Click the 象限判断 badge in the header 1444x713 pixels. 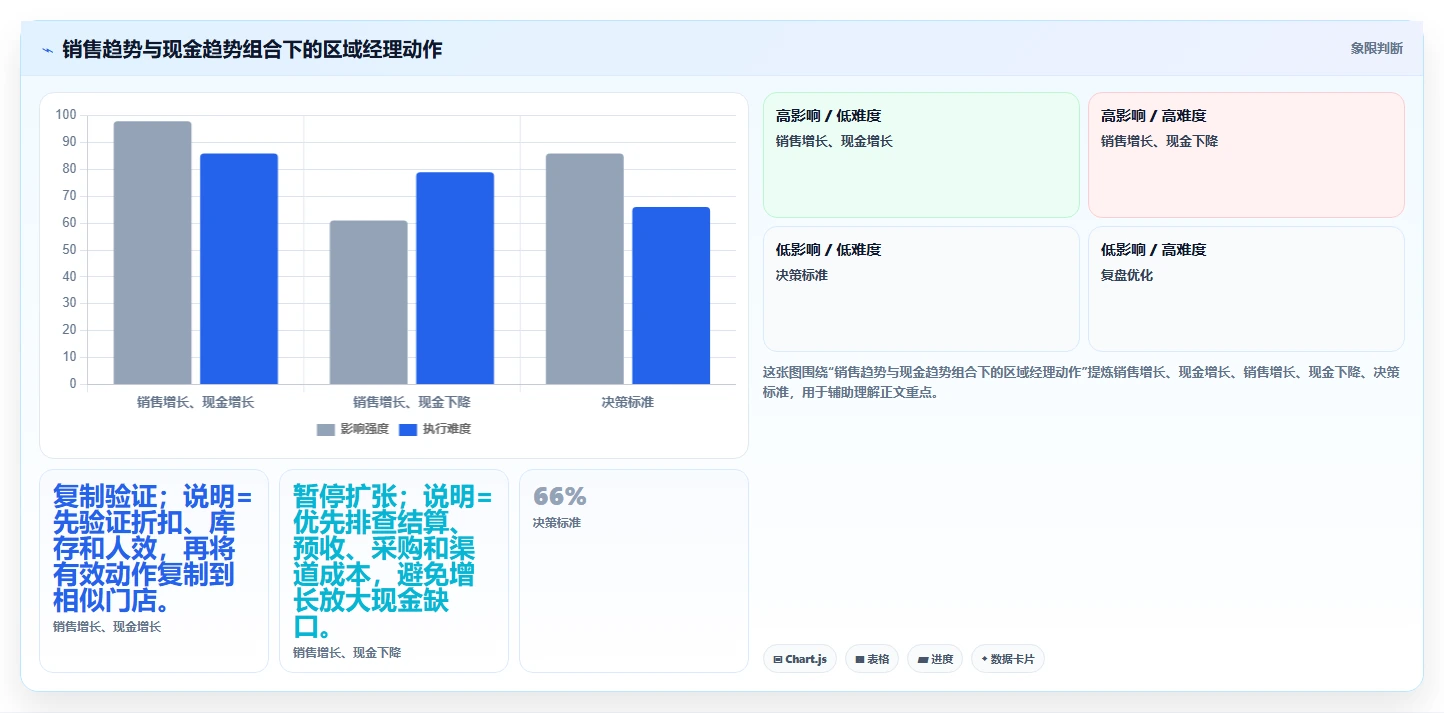click(x=1376, y=48)
